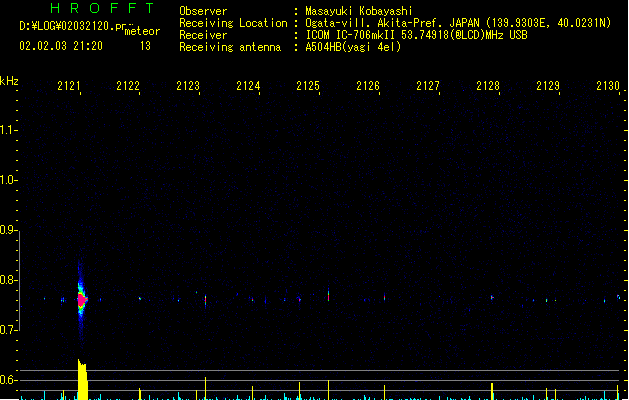Click the 2126 time axis label

pyautogui.click(x=368, y=86)
